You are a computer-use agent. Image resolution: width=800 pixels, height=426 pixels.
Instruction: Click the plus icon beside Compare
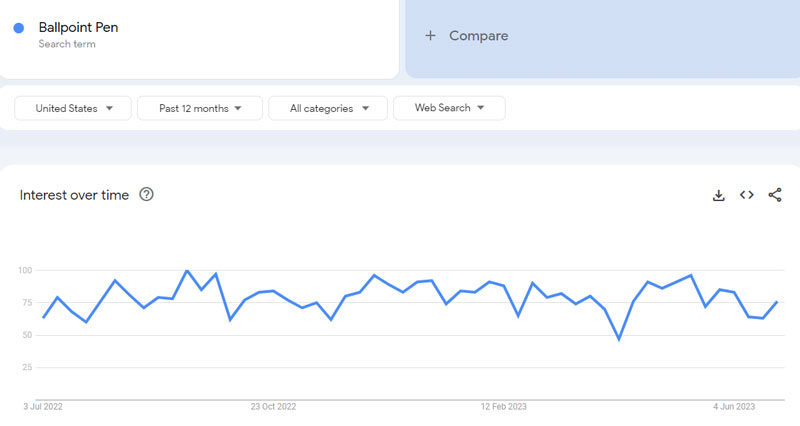click(430, 36)
